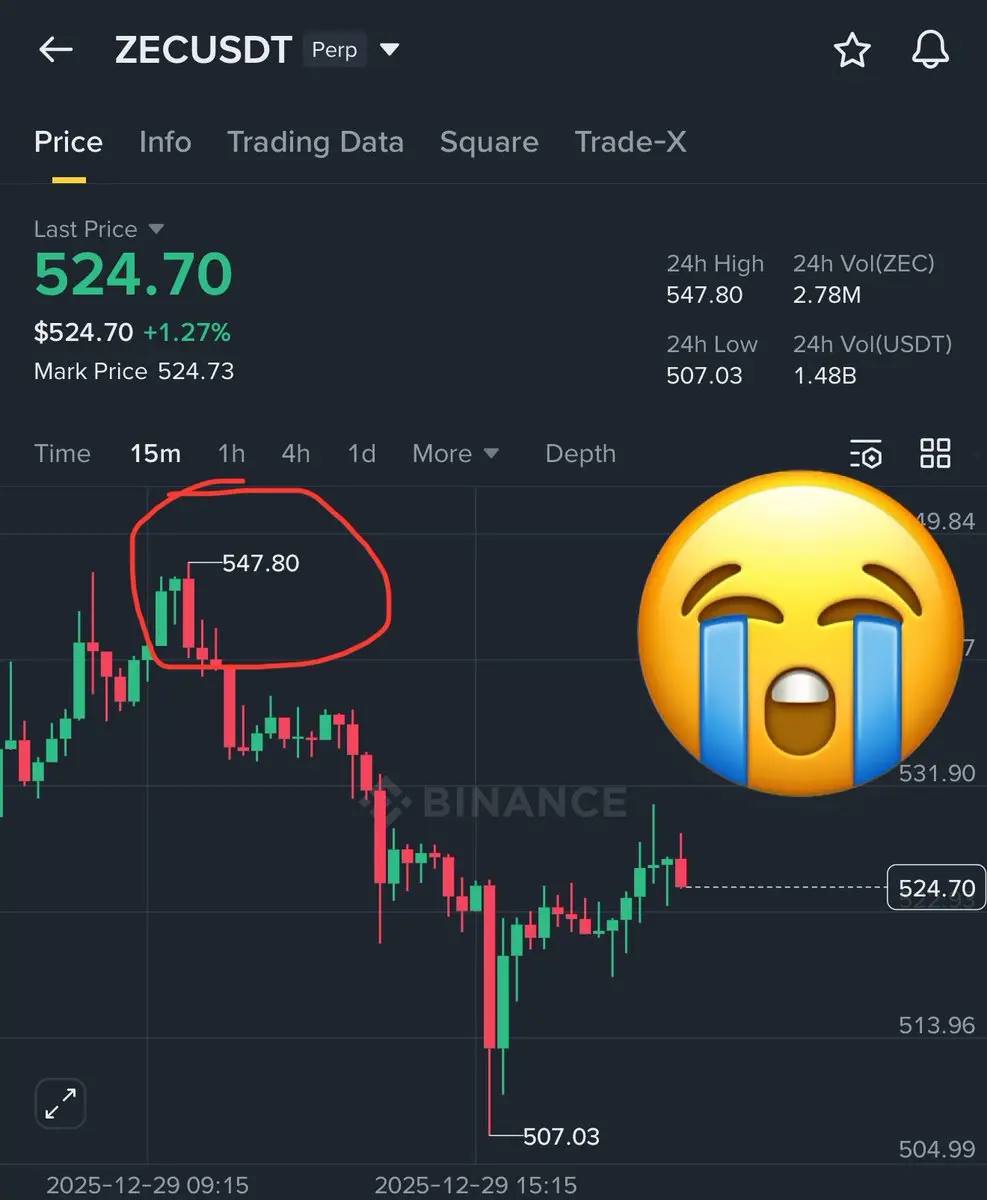Select the 15m interval
This screenshot has height=1200, width=987.
155,454
